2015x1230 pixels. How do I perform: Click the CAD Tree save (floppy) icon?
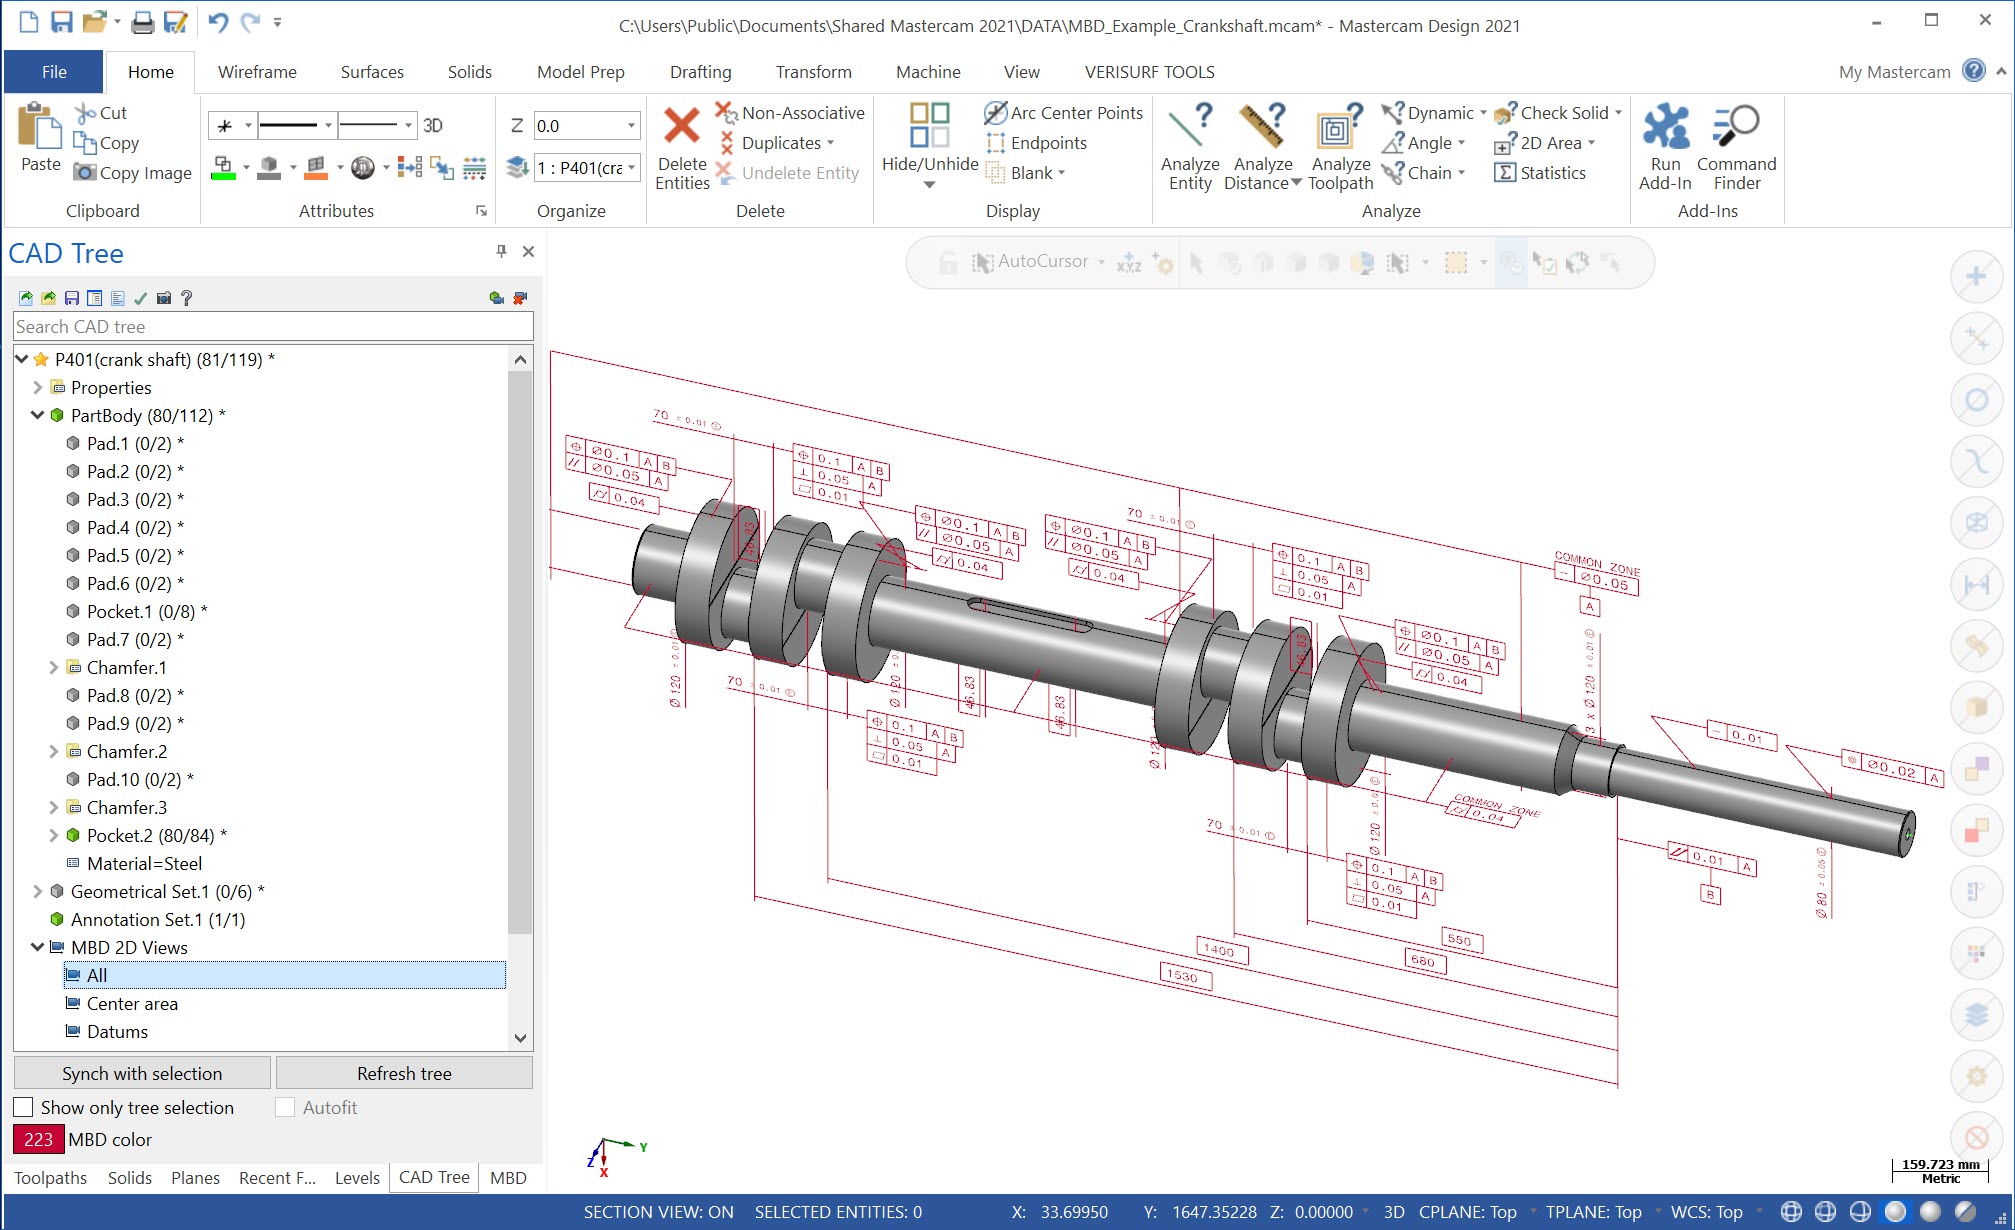click(x=71, y=298)
